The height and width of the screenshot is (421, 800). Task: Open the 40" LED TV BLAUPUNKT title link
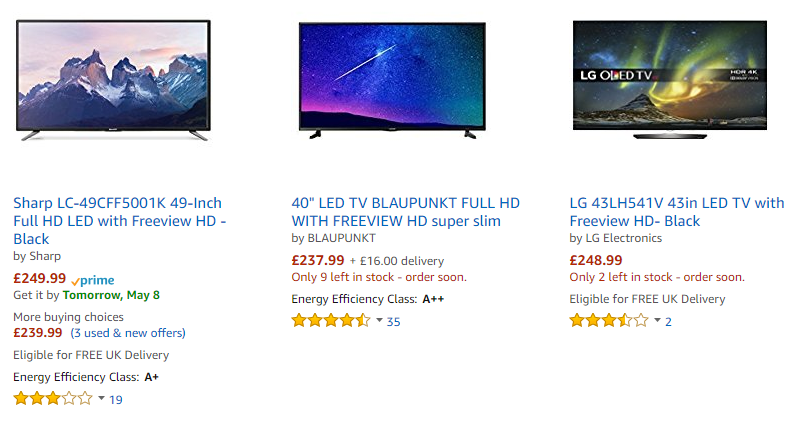(x=406, y=212)
